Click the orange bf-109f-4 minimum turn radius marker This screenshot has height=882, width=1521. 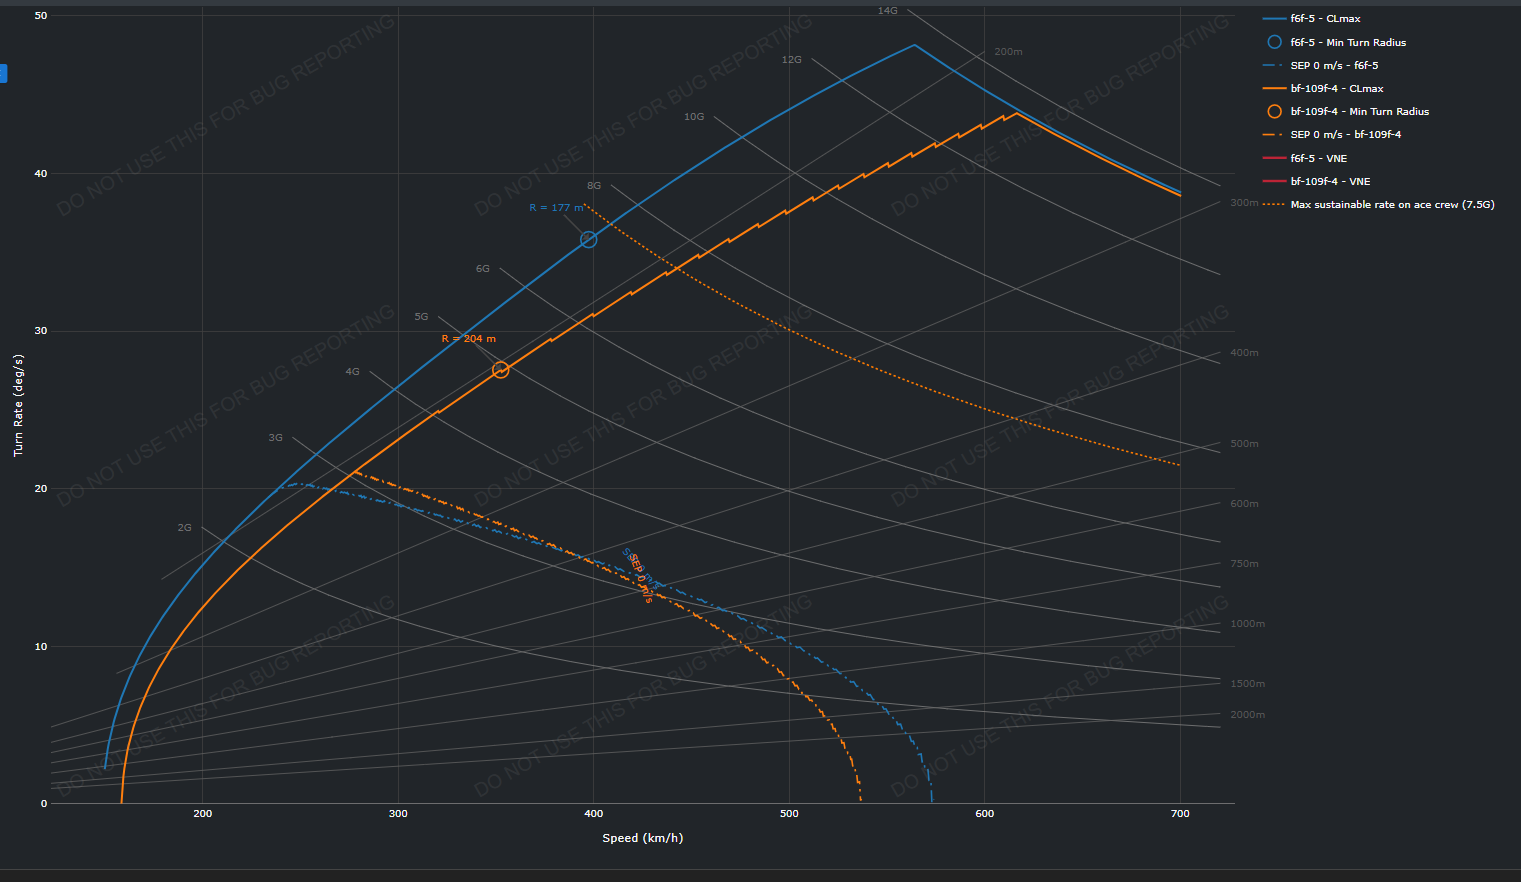click(501, 370)
